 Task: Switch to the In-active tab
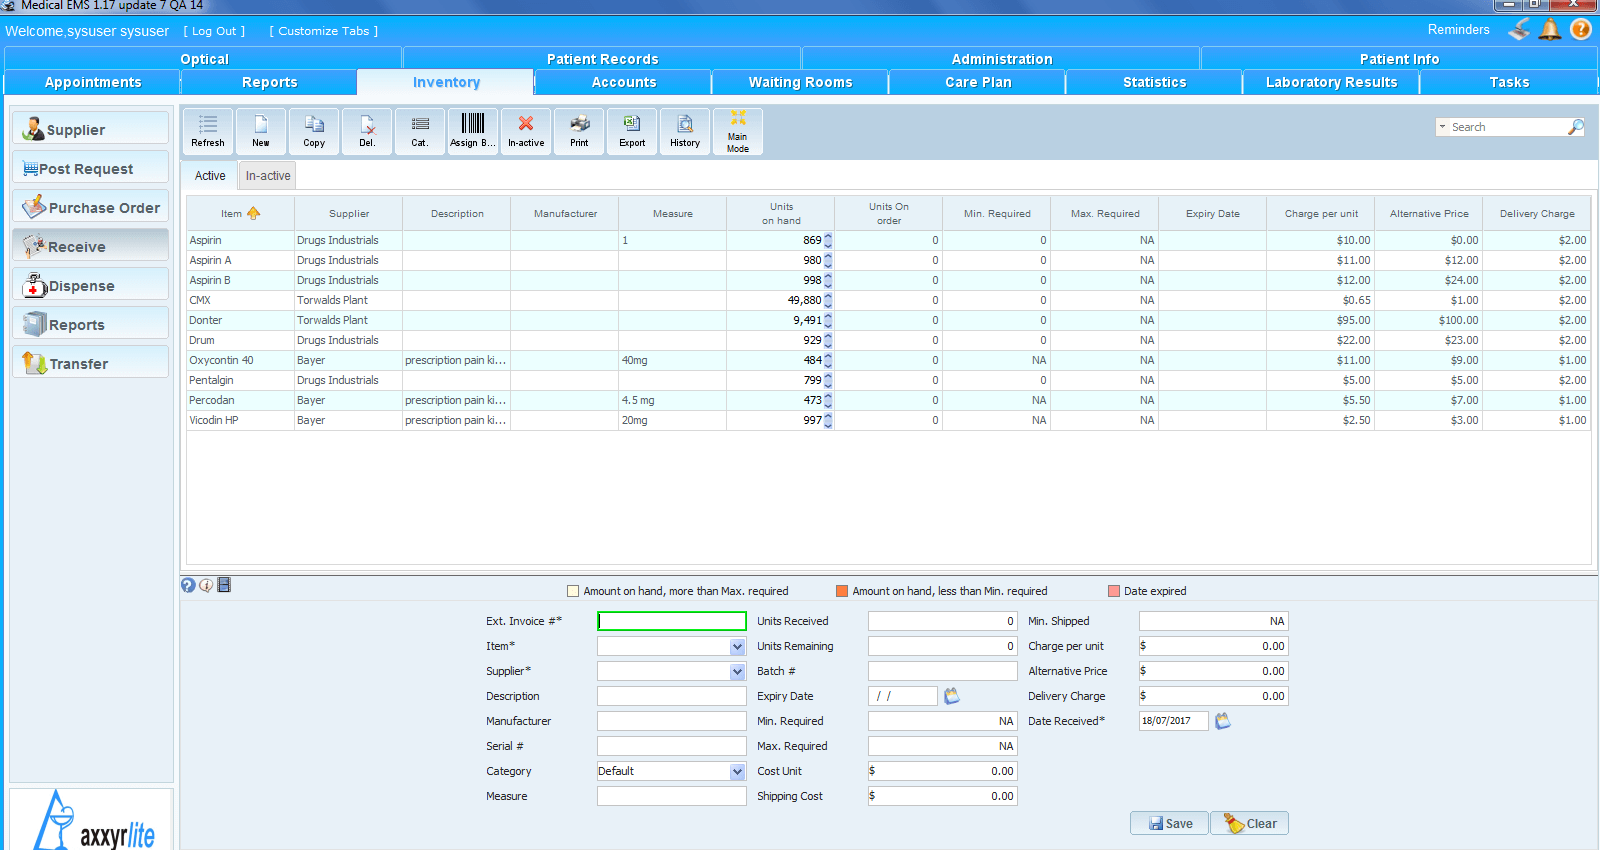(x=268, y=176)
